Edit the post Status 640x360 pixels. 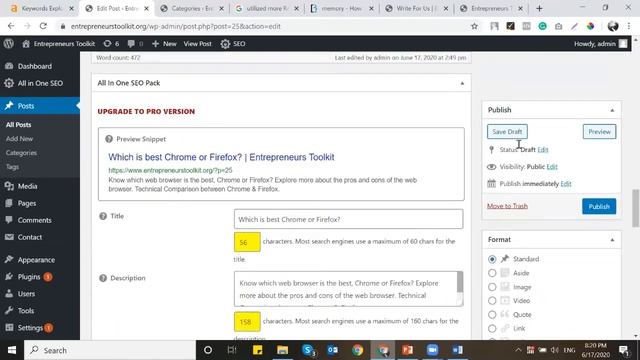[x=542, y=150]
